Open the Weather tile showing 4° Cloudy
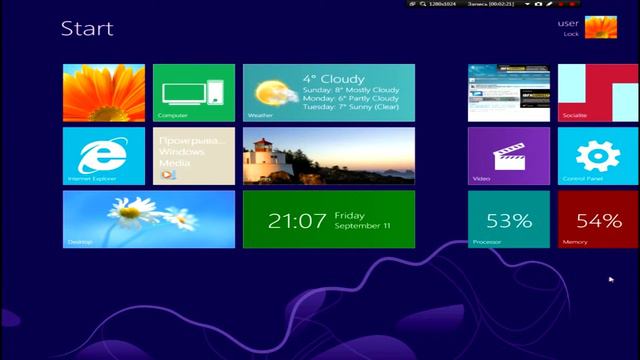 329,93
